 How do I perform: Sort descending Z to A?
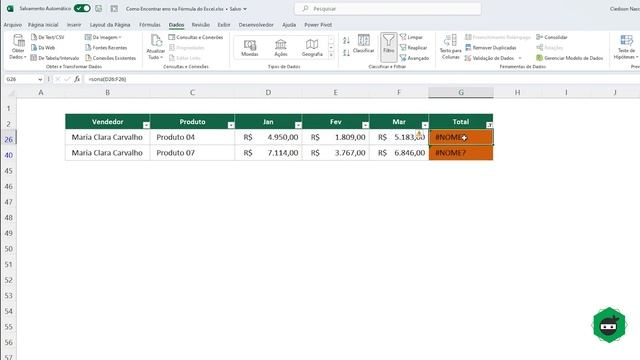click(x=346, y=53)
